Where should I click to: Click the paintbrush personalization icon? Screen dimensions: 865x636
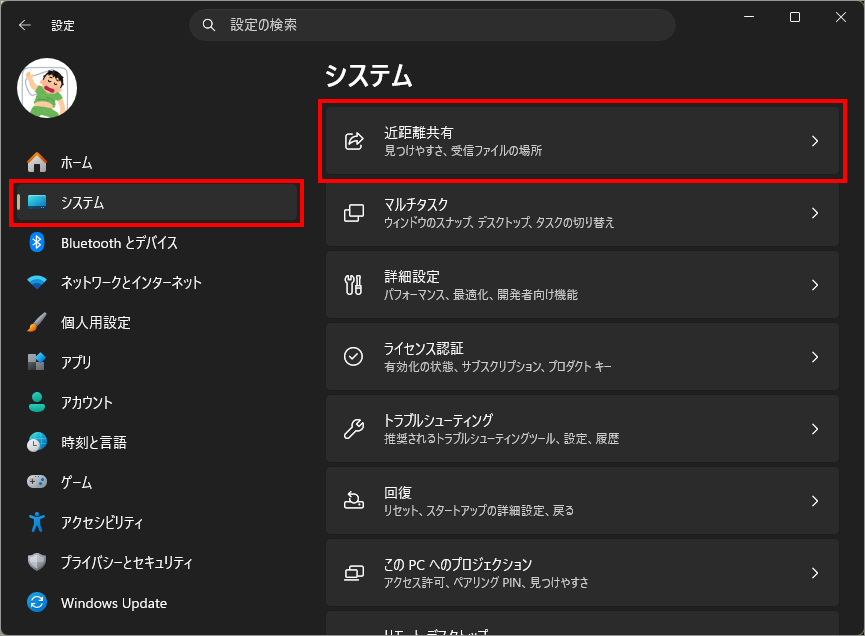pos(37,322)
